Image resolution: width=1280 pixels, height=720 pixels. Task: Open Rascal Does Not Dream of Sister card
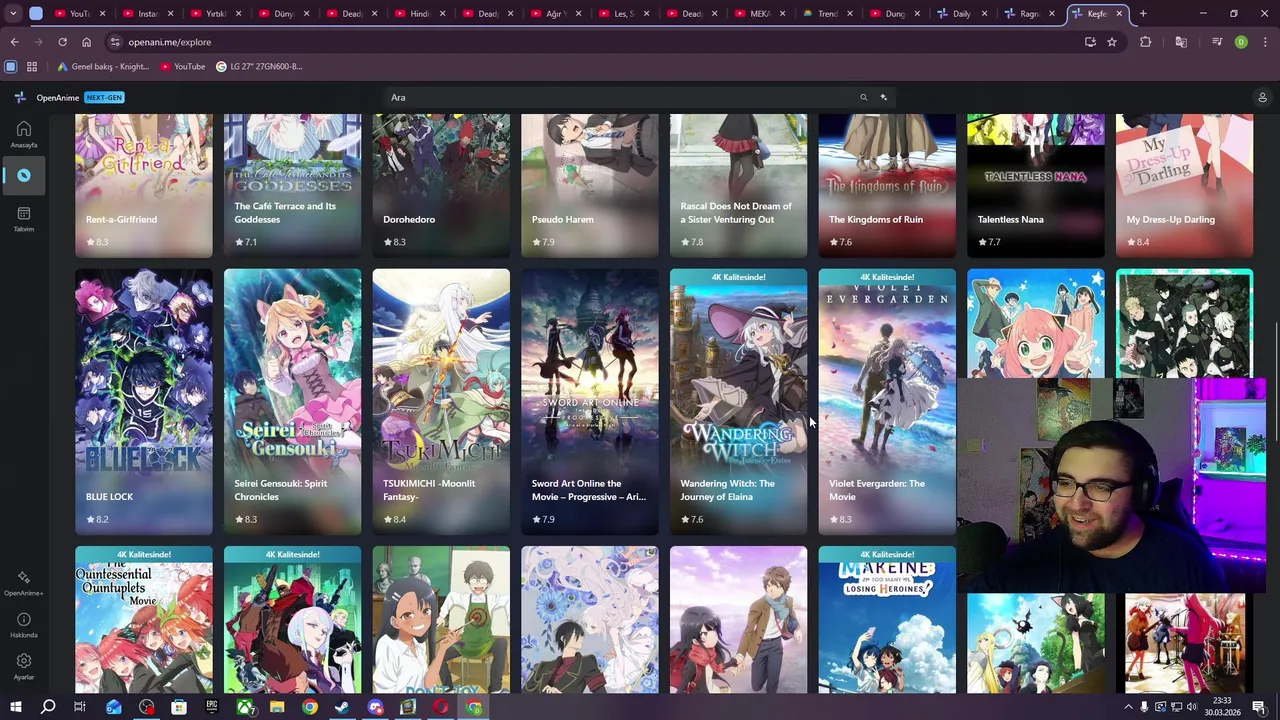pyautogui.click(x=738, y=185)
